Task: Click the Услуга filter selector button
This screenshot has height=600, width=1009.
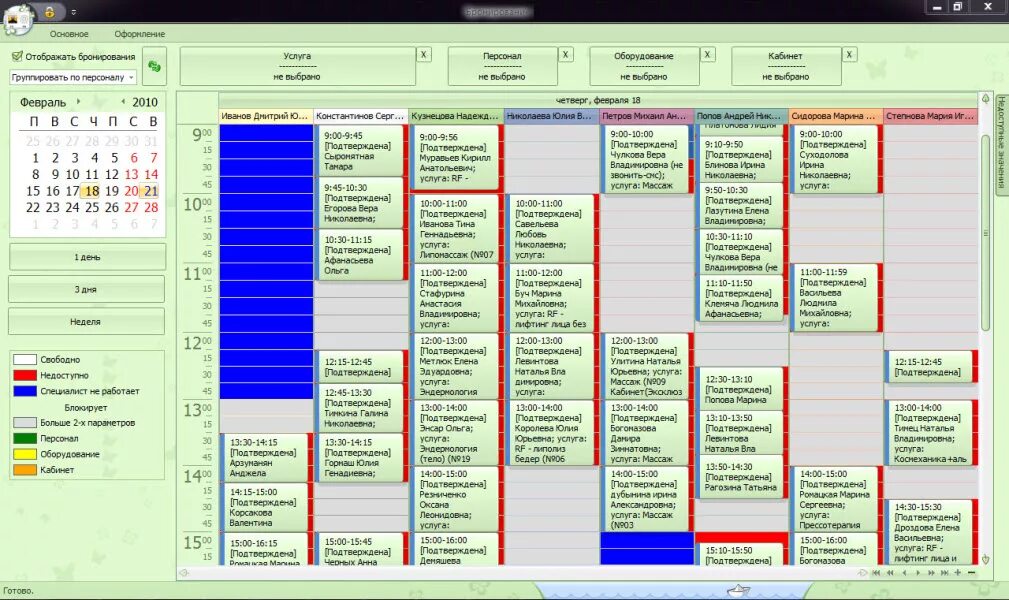Action: coord(297,66)
